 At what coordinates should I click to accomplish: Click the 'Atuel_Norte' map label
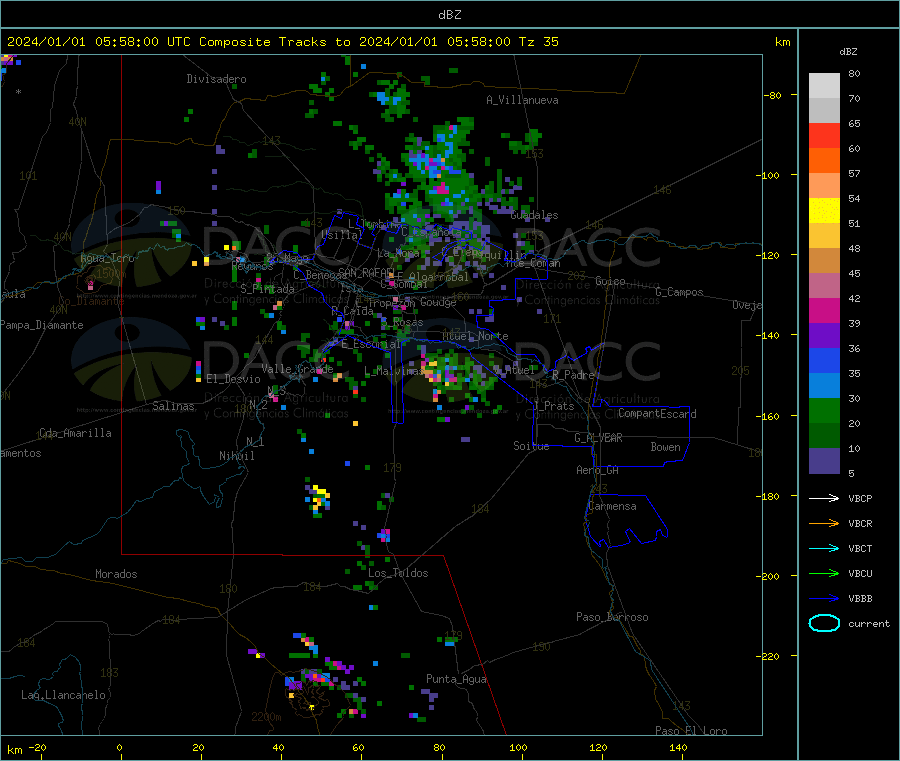click(x=475, y=336)
